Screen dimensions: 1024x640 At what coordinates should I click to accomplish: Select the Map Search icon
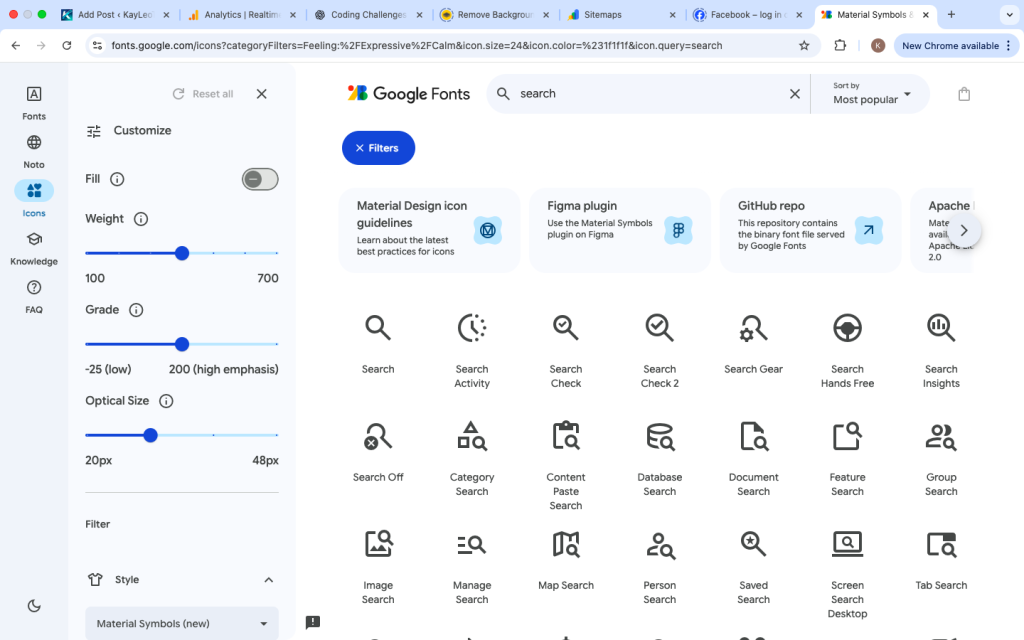565,544
